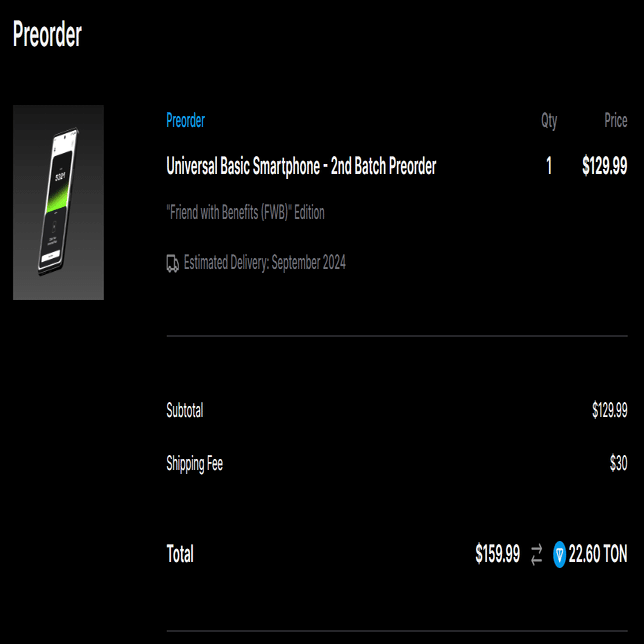Screen dimensions: 644x644
Task: Click the subtotal amount $129.99
Action: [610, 410]
